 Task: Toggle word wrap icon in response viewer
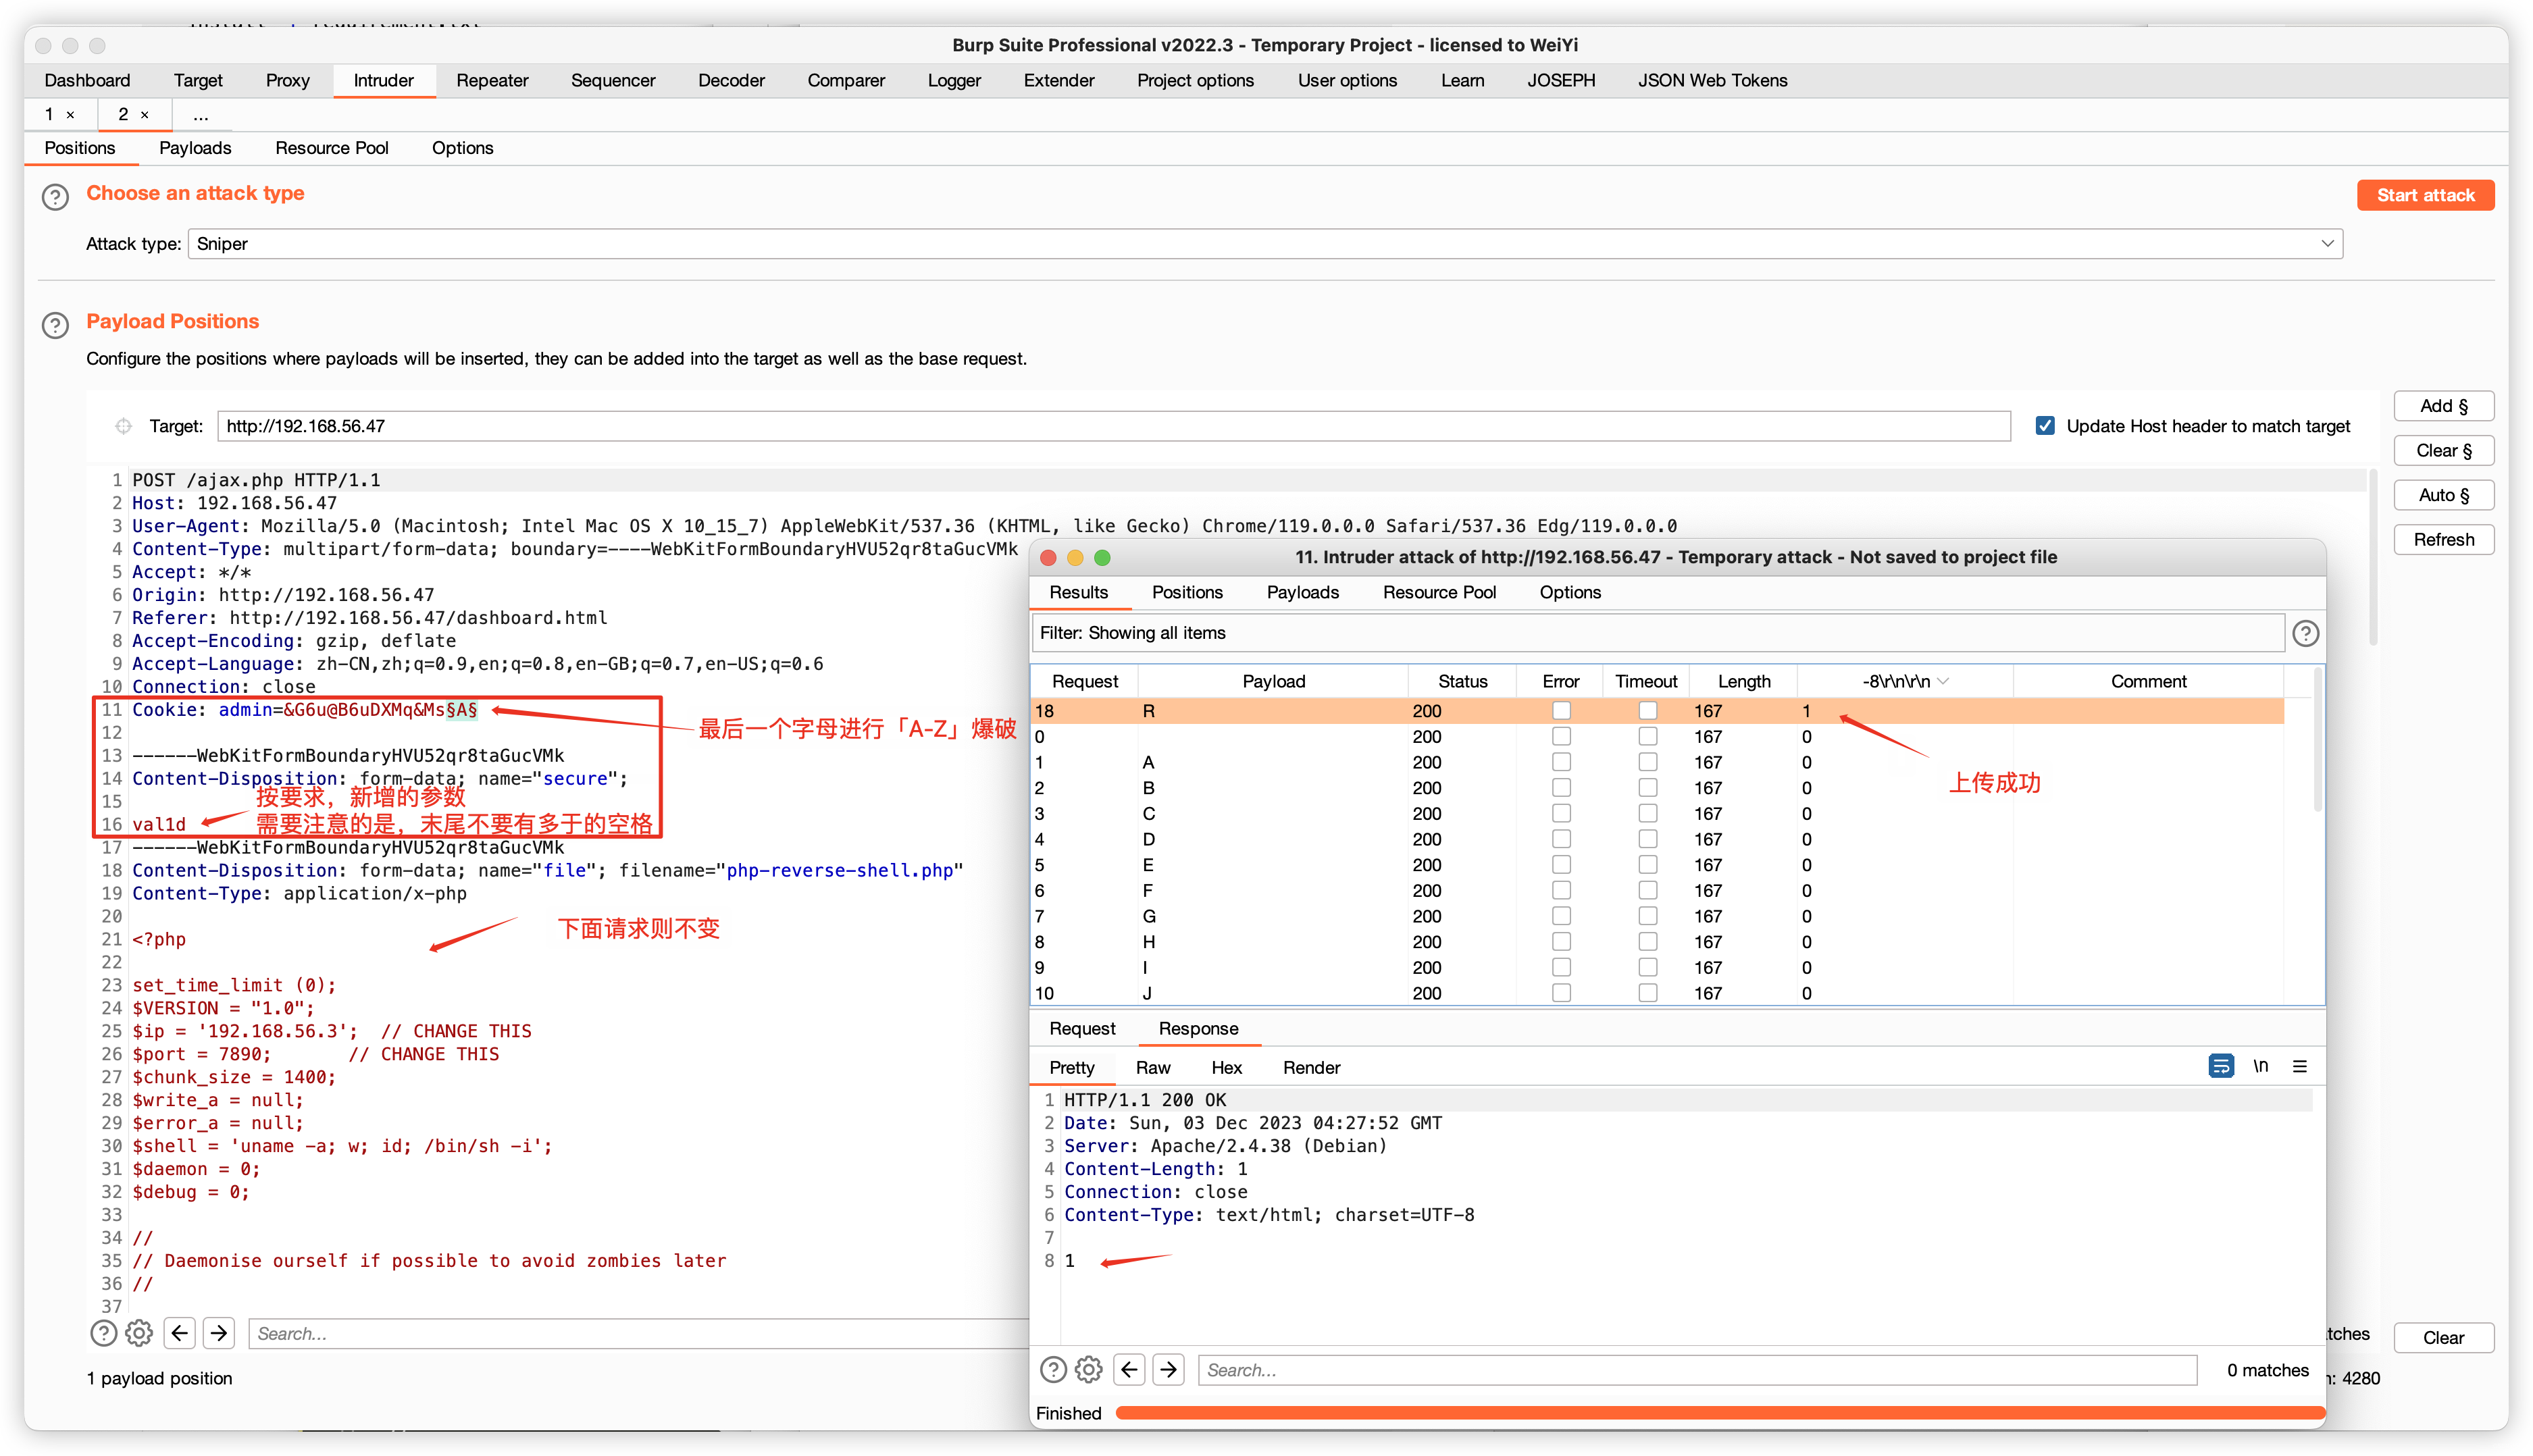(2220, 1066)
